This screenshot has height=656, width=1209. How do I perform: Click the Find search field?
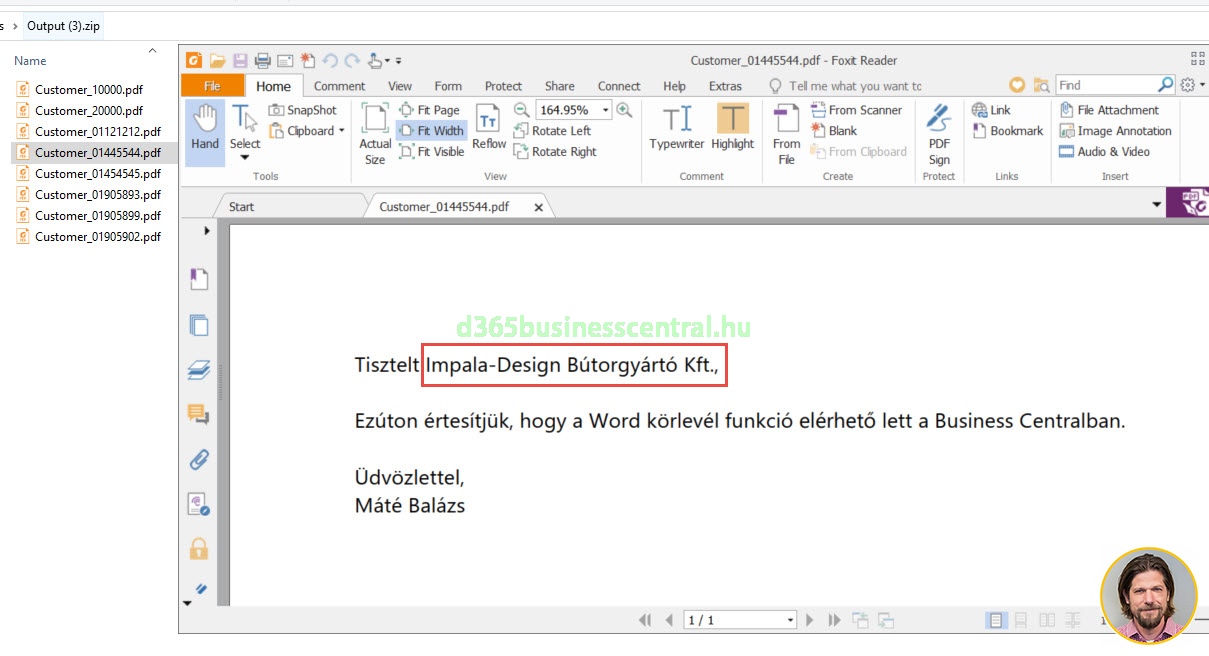tap(1105, 86)
